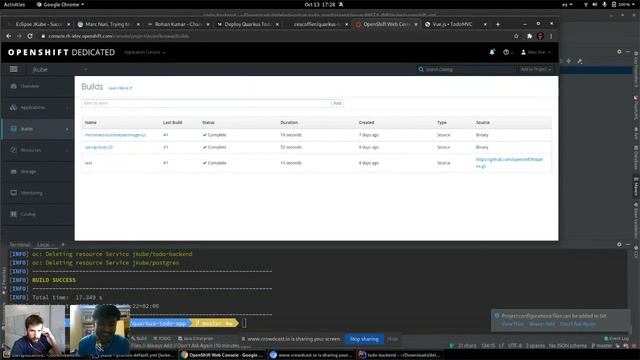Click Chrome forward navigation arrow
The image size is (640, 360).
pyautogui.click(x=19, y=36)
